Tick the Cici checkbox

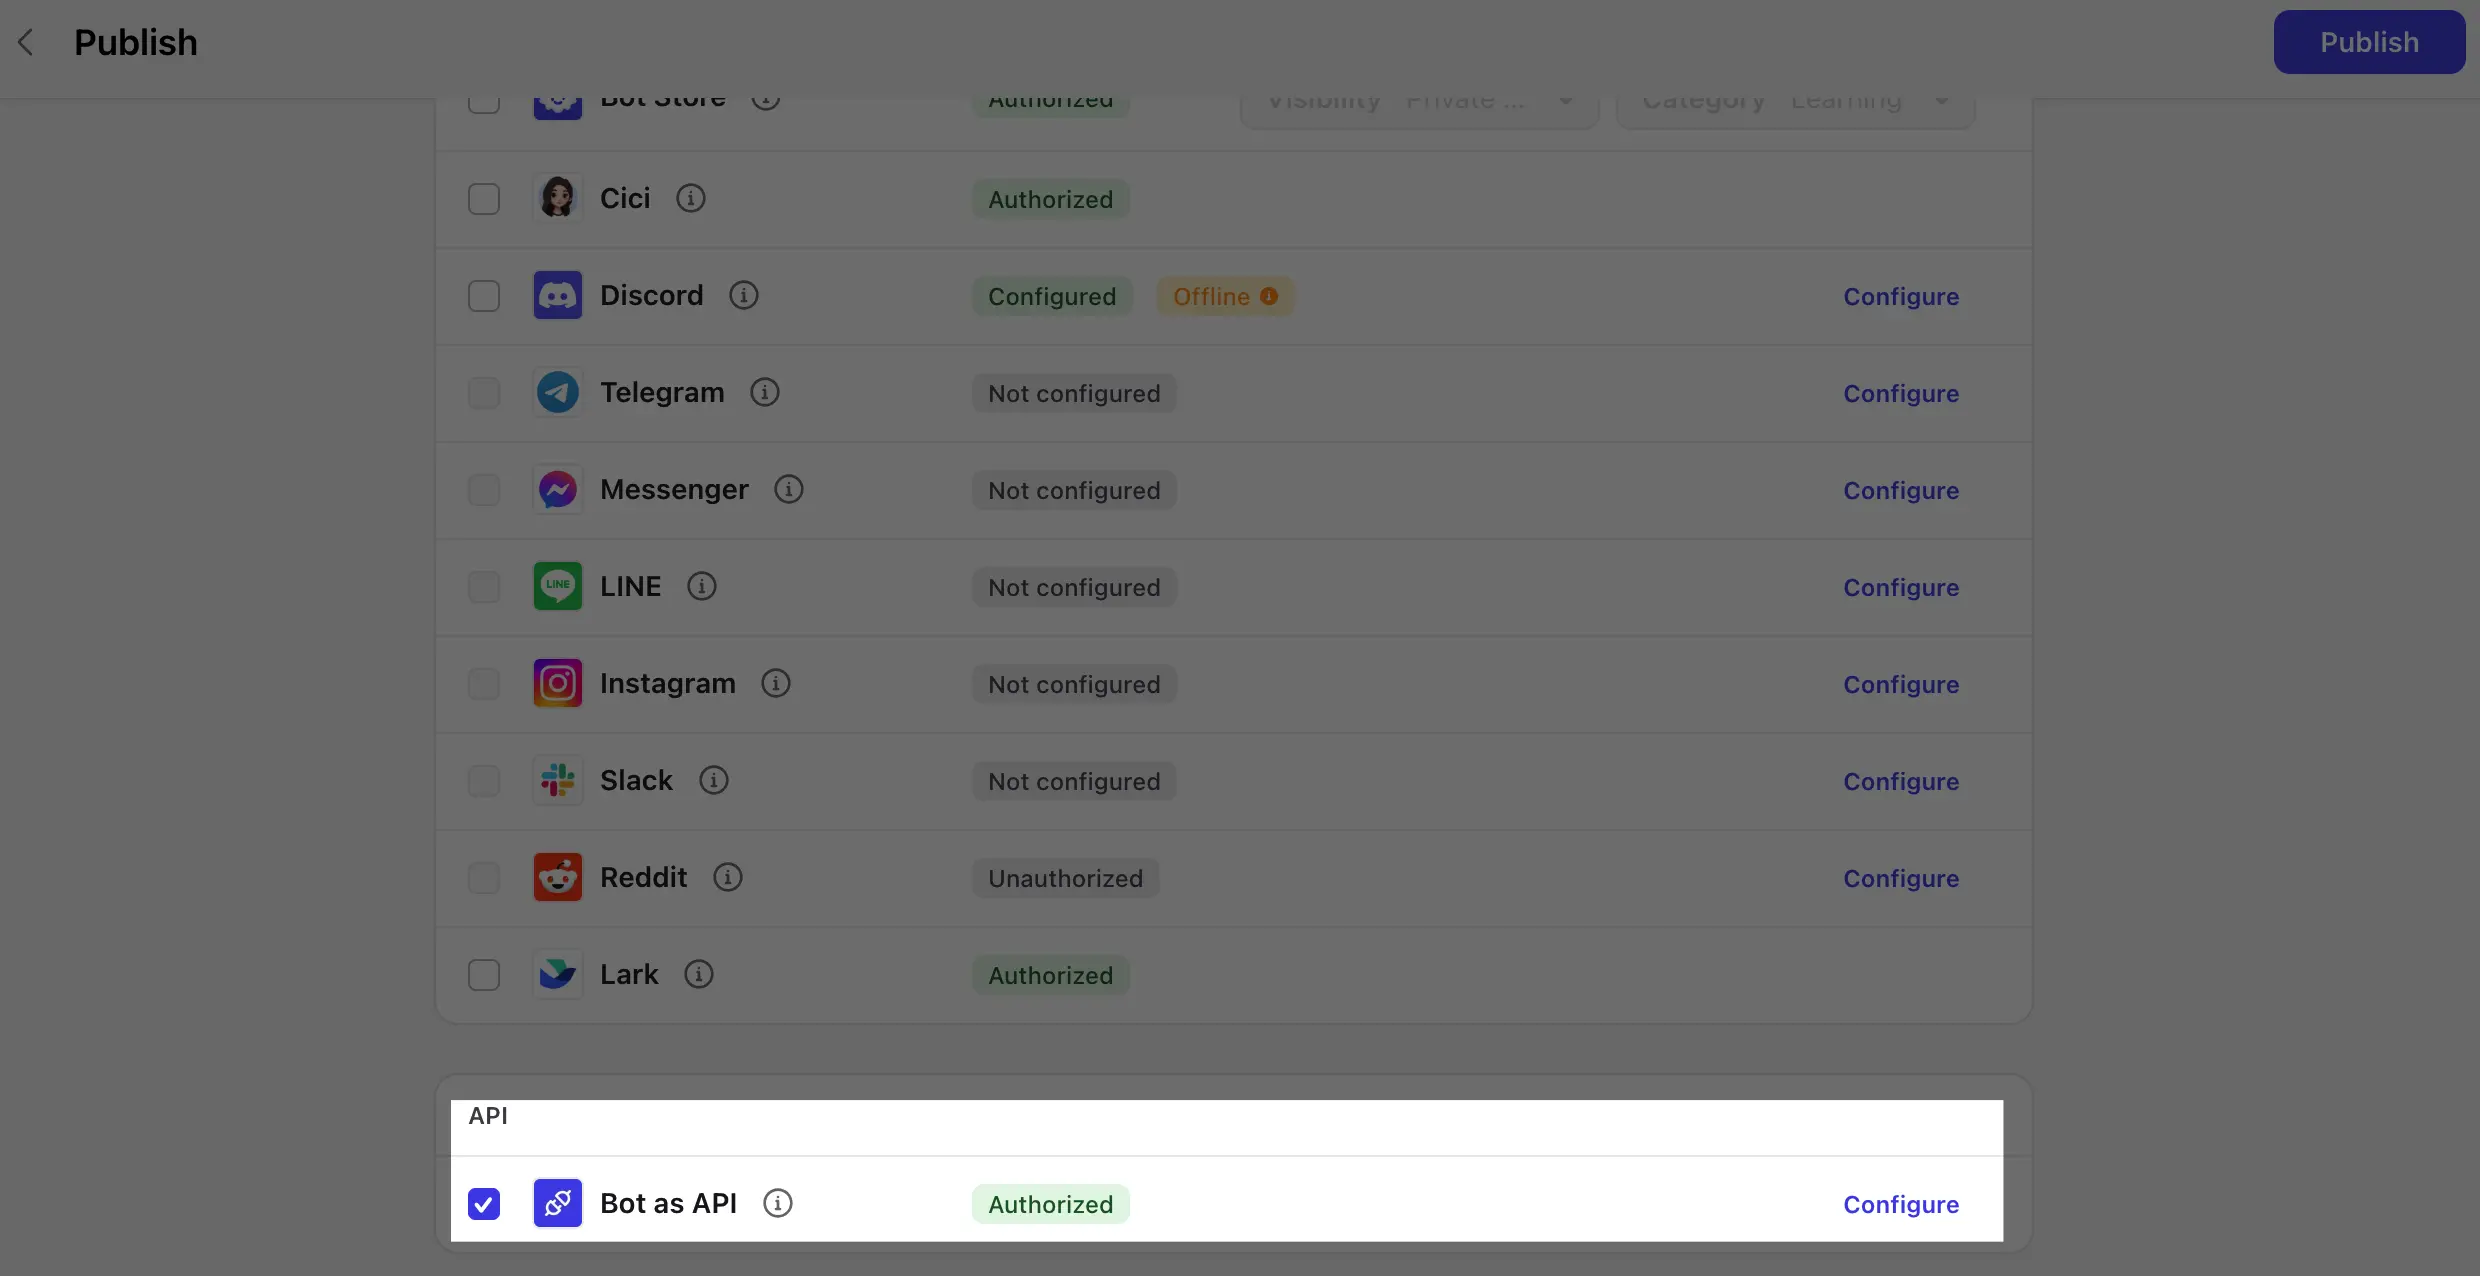tap(484, 199)
